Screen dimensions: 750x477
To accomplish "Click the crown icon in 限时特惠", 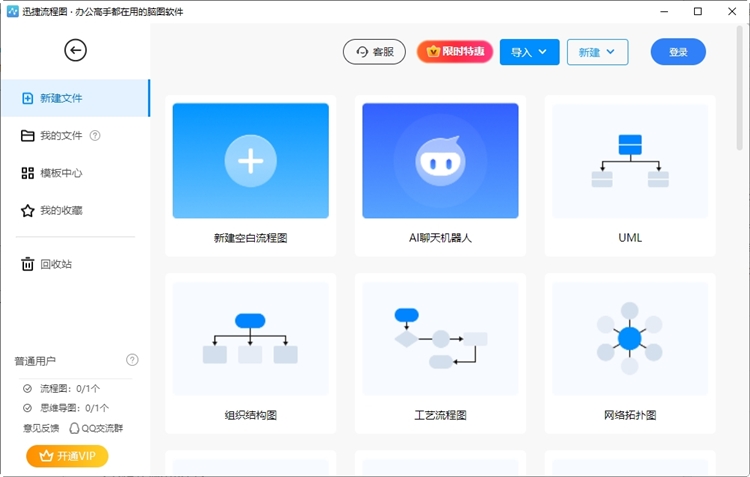I will point(433,51).
